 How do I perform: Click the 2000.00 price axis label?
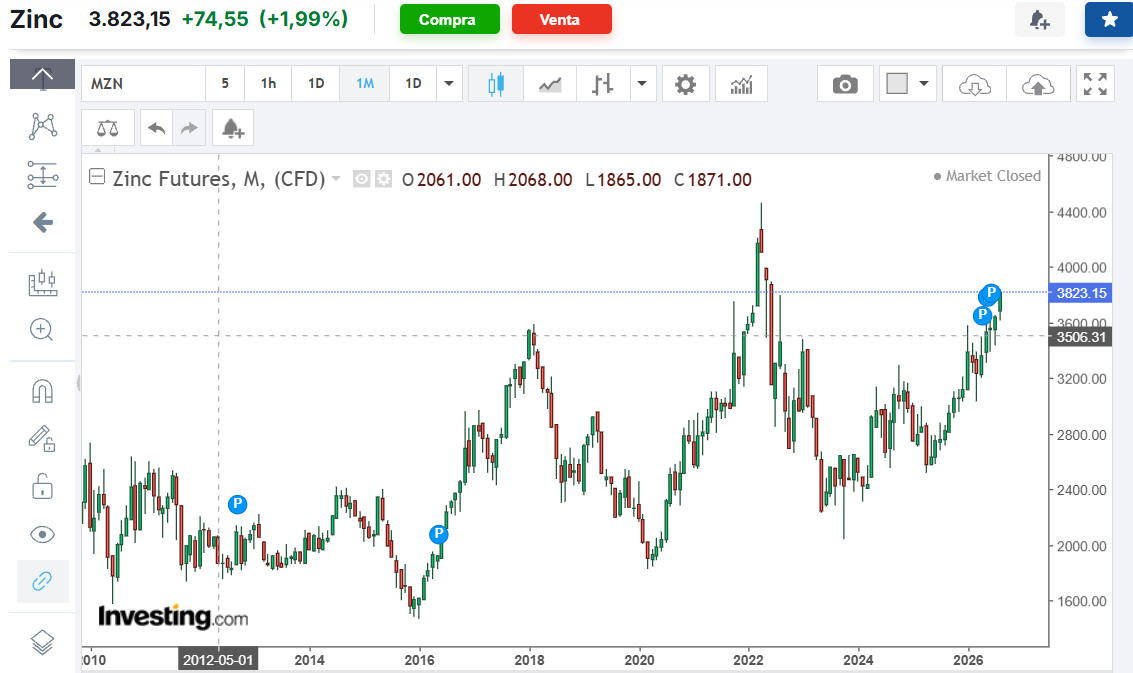(1081, 546)
